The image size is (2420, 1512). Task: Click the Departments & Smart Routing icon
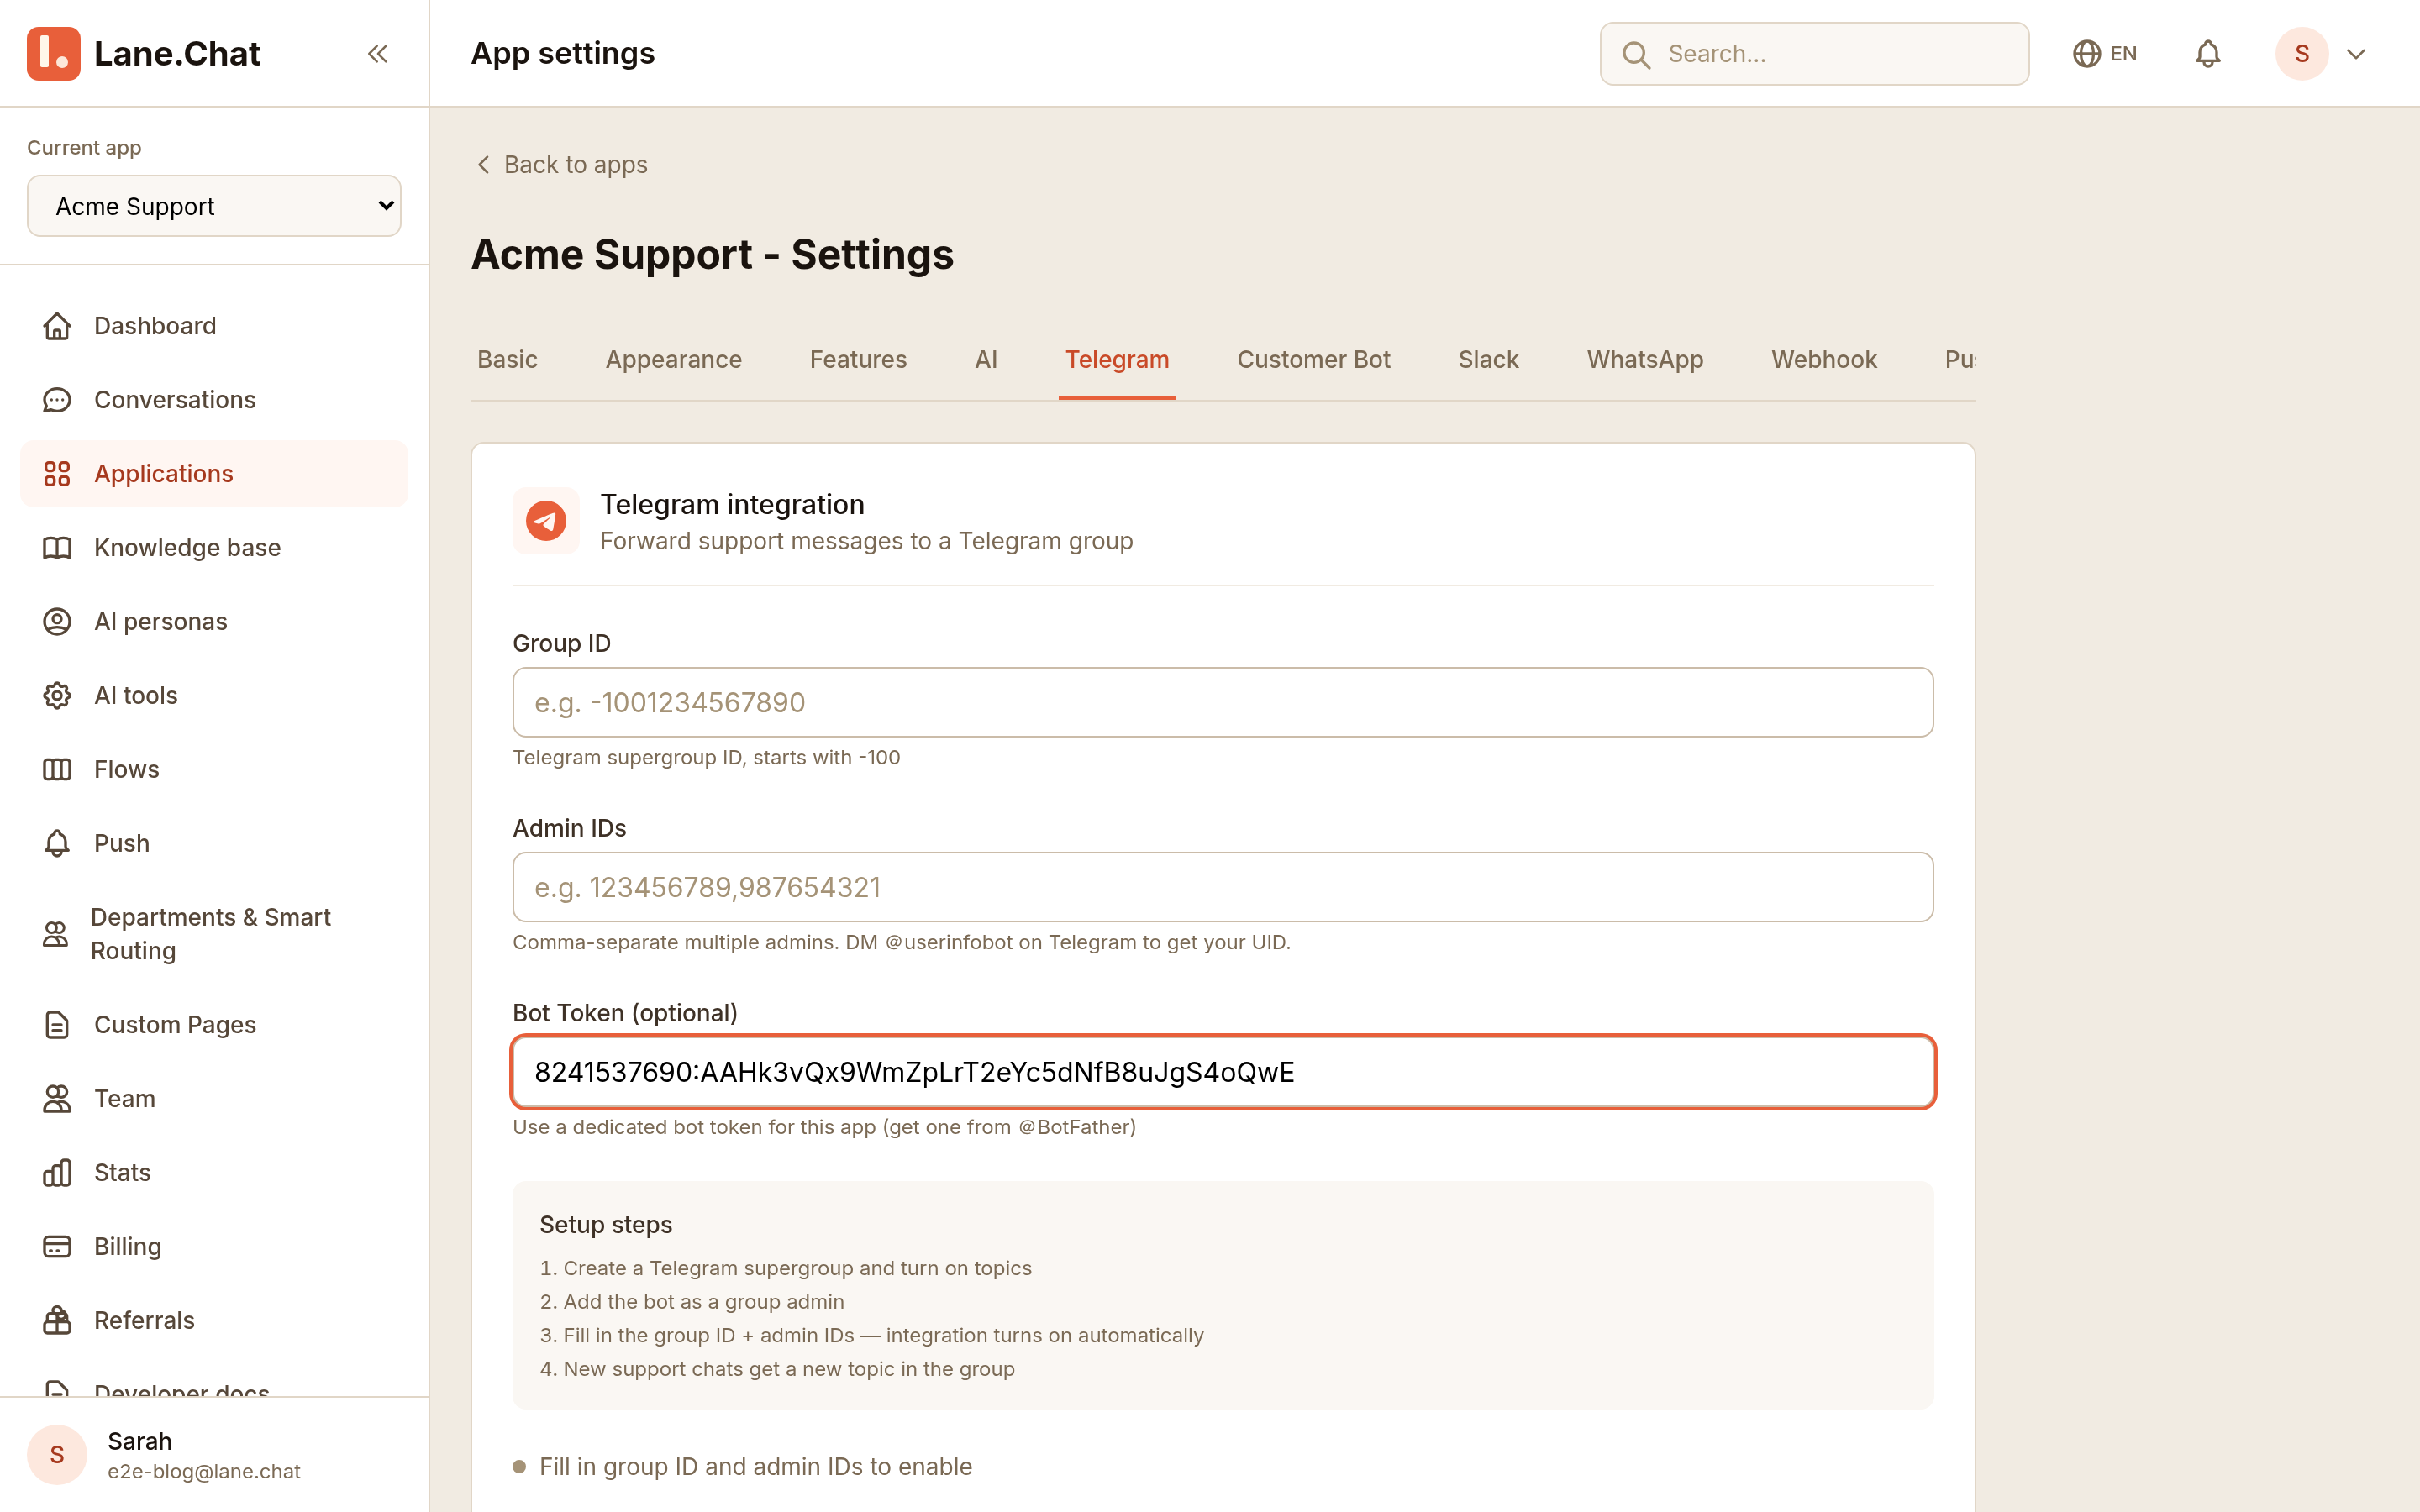coord(56,934)
